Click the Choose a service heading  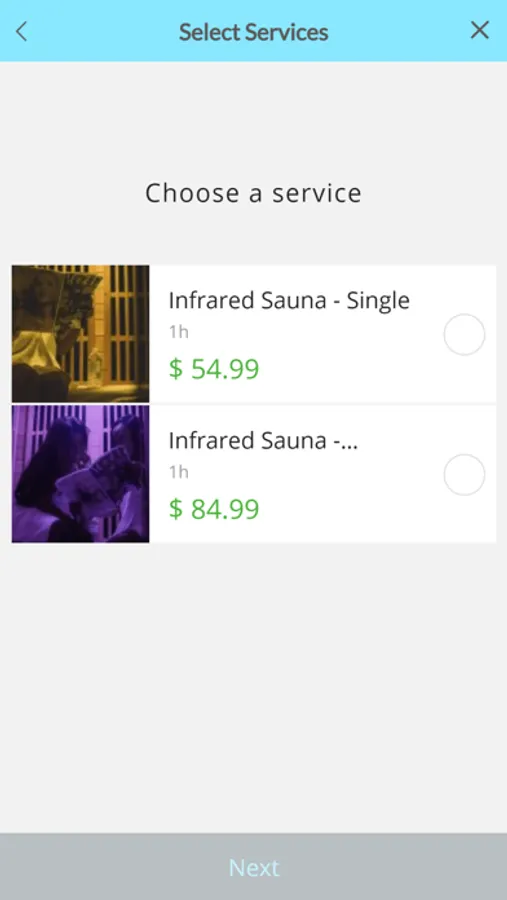point(253,193)
